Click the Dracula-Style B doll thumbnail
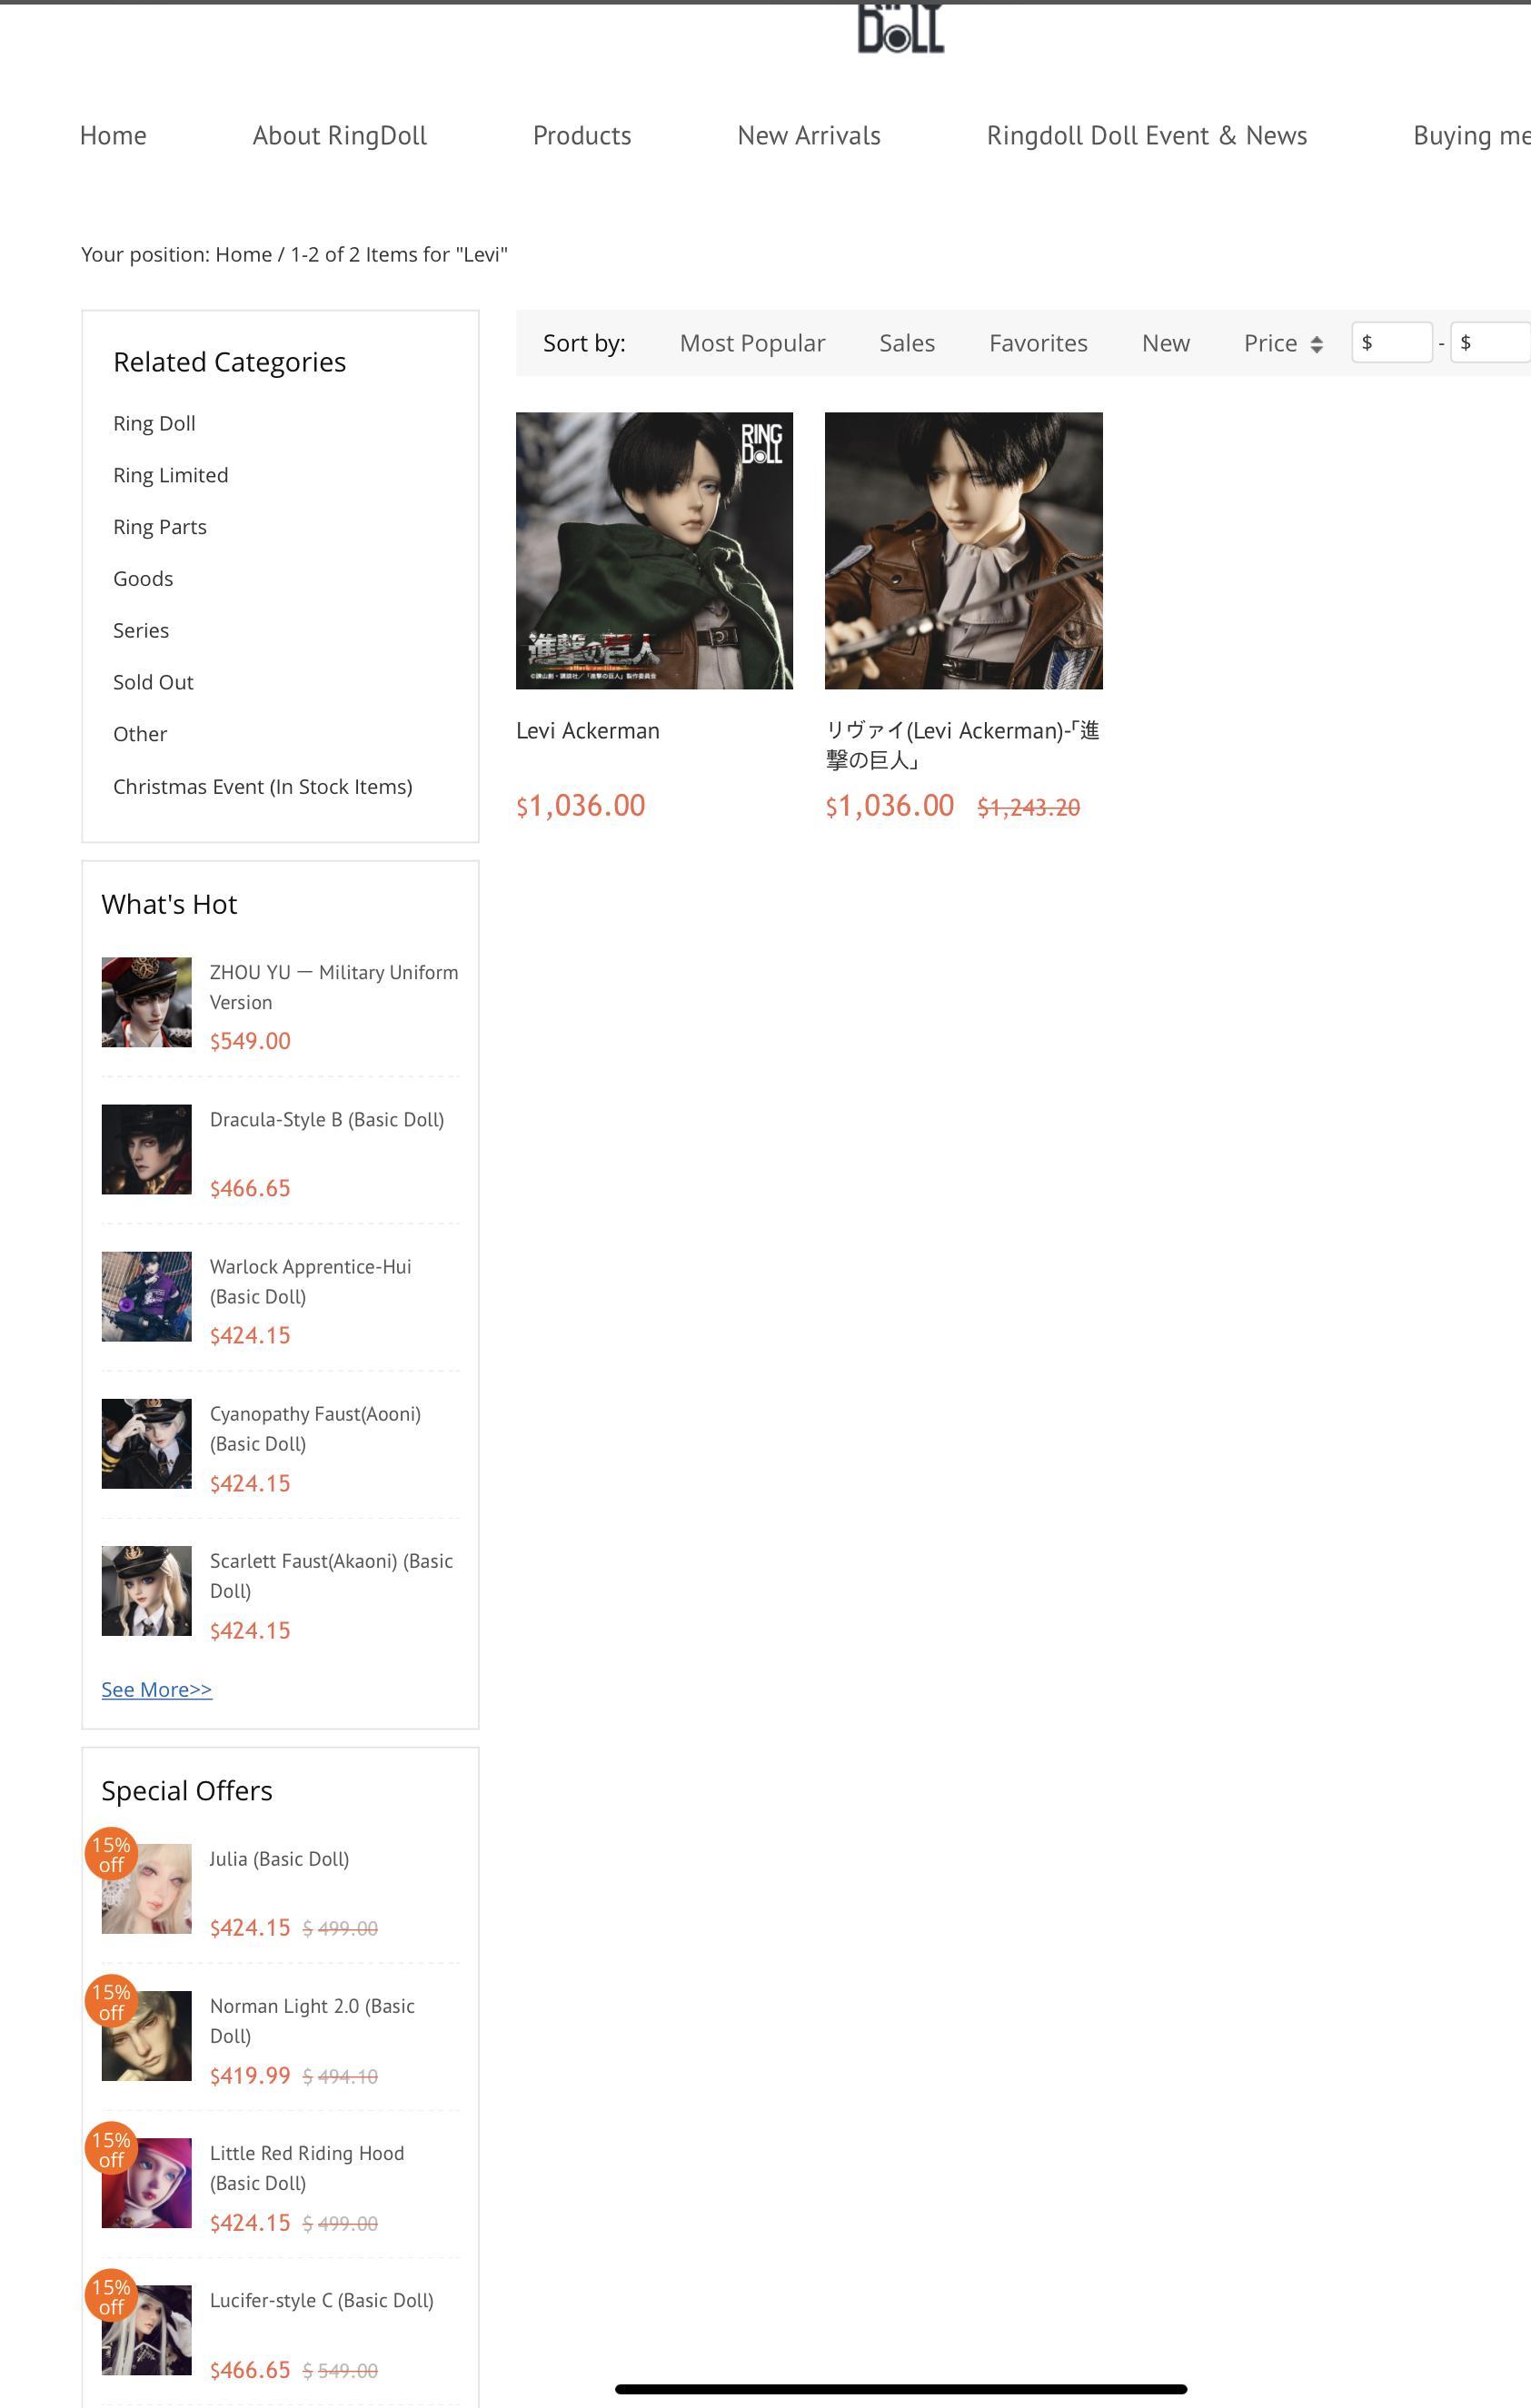The image size is (1531, 2408). (x=146, y=1149)
